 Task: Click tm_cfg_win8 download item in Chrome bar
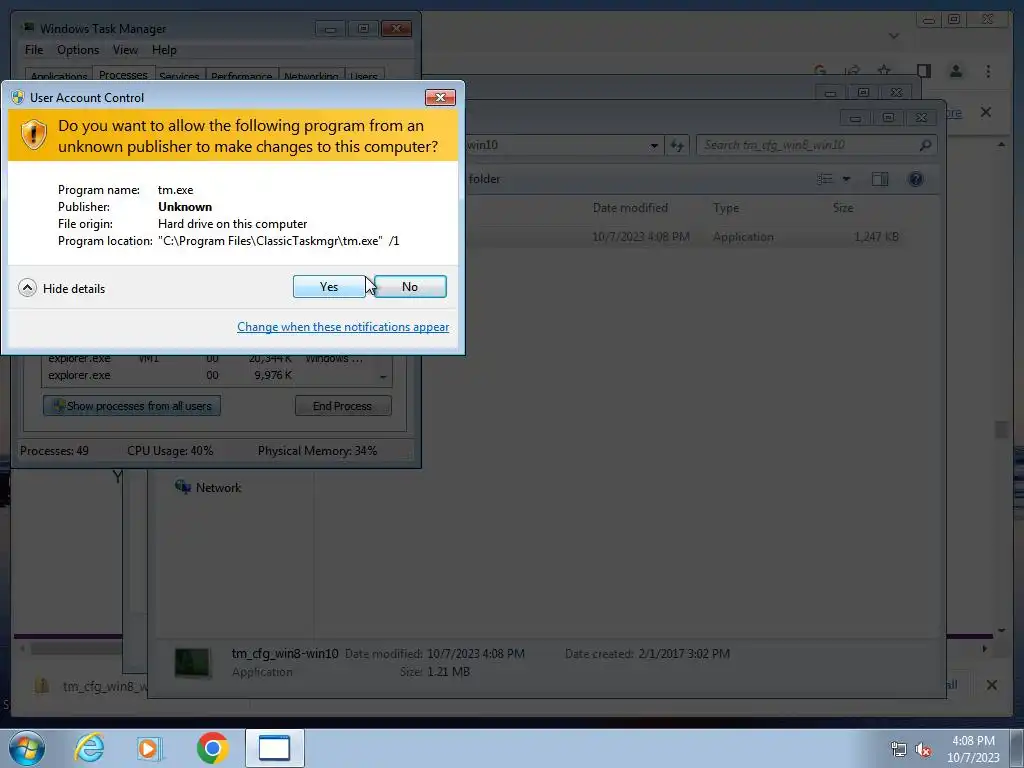tap(91, 686)
